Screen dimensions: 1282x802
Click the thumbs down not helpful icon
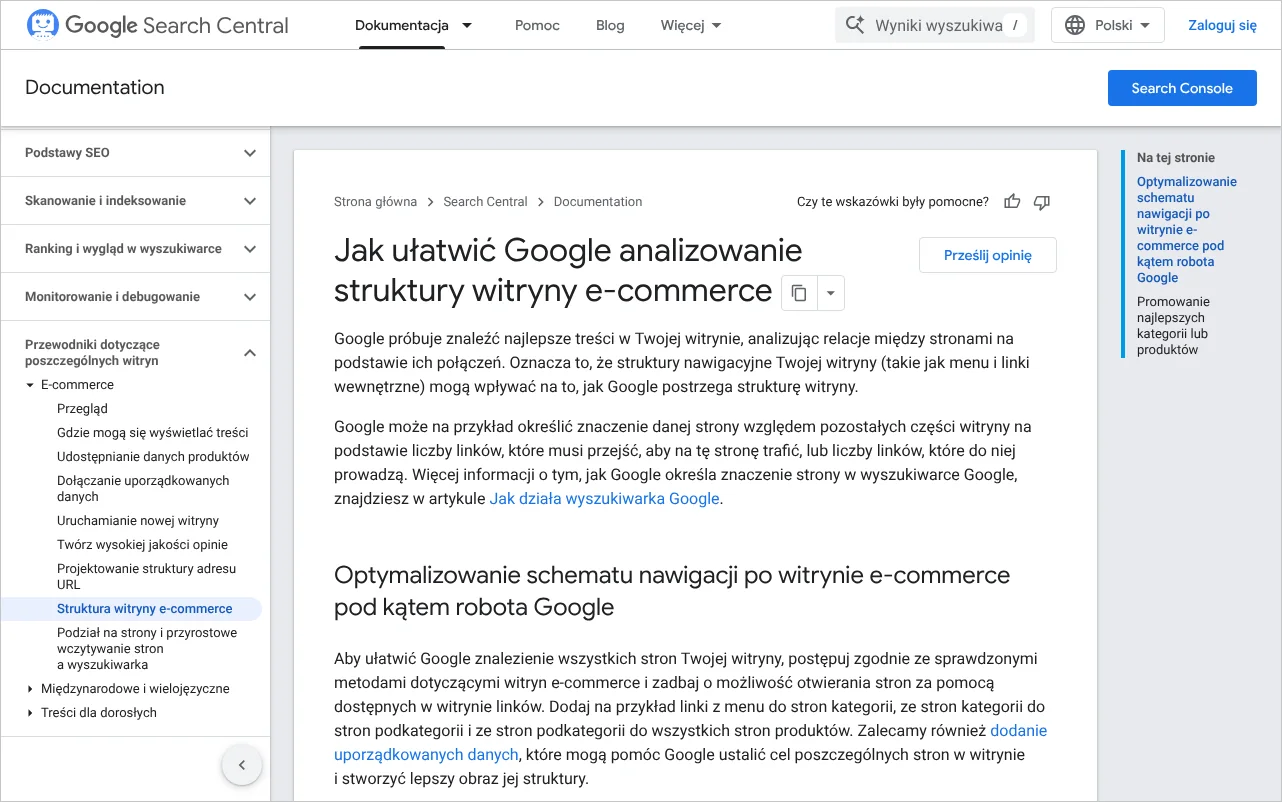coord(1042,202)
